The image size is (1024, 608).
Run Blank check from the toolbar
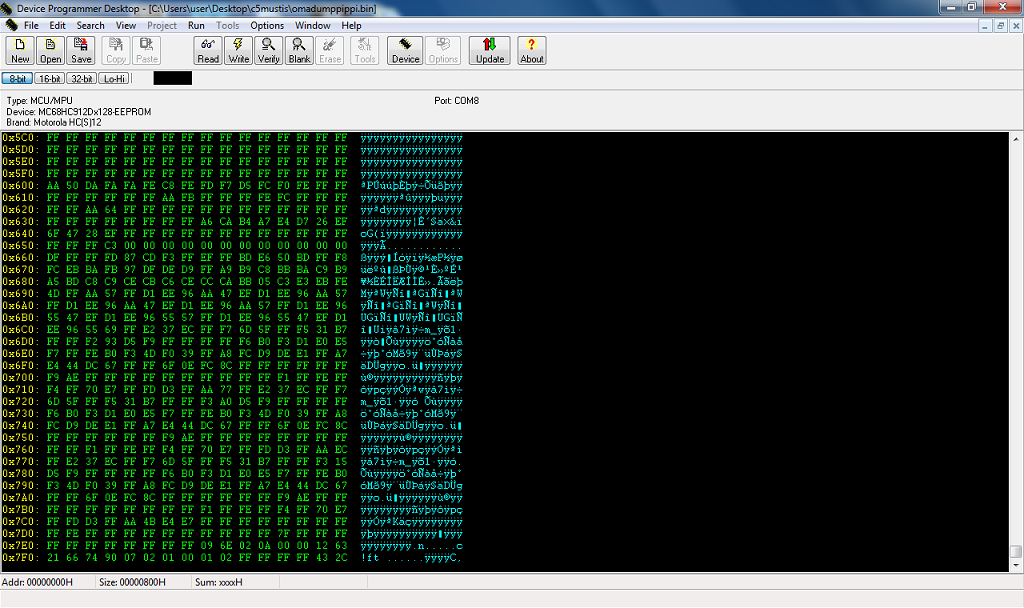tap(299, 50)
